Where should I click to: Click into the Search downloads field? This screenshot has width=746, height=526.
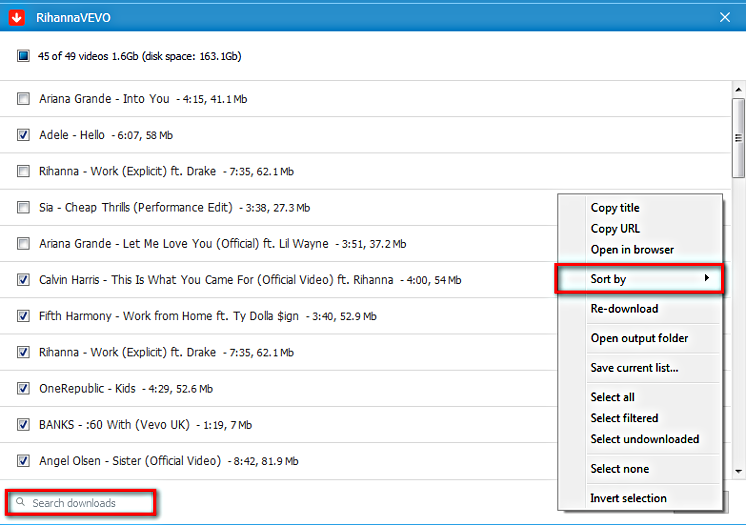(81, 503)
